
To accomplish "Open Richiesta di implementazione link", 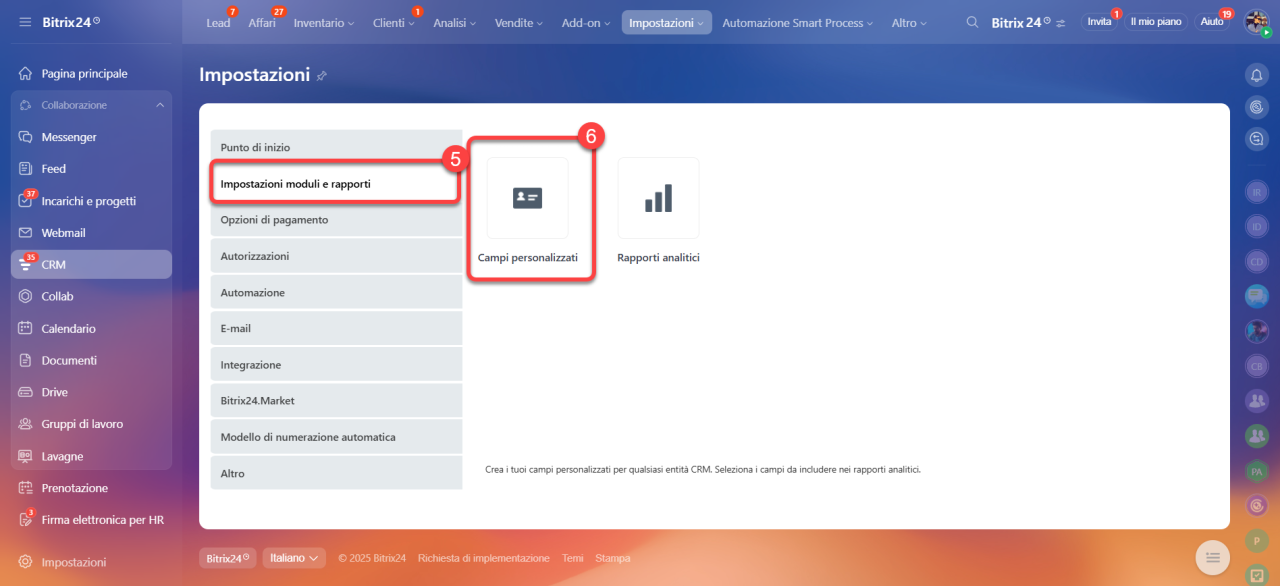I will click(484, 558).
